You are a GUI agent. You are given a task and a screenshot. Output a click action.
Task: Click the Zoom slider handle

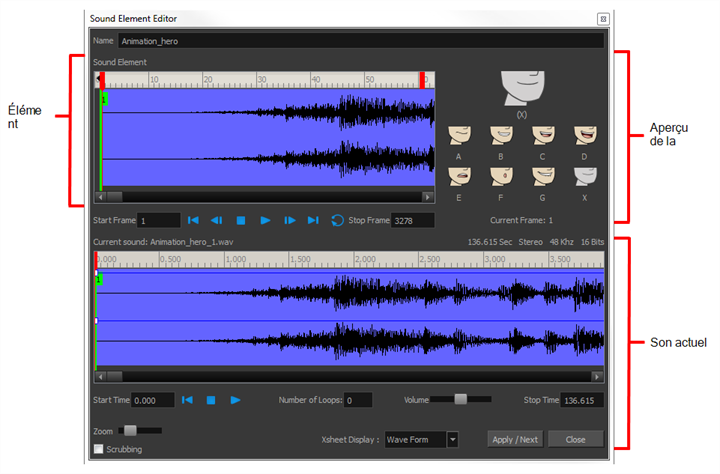pos(130,430)
